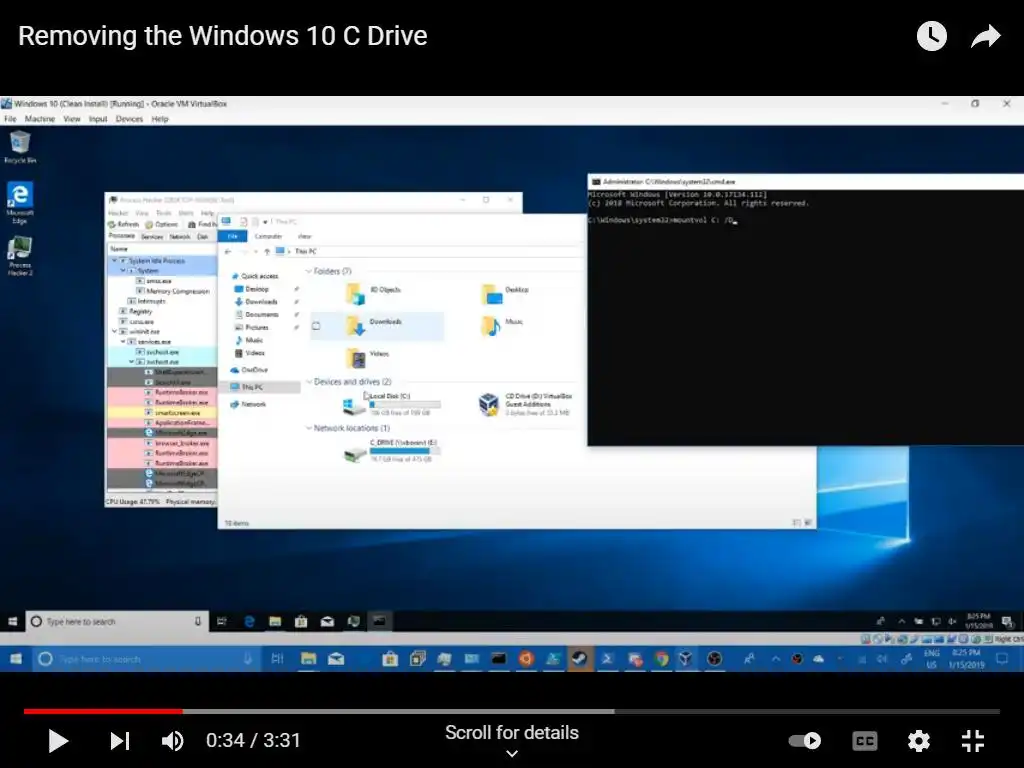Click the VM taskbar search box
The height and width of the screenshot is (768, 1024).
coord(118,621)
